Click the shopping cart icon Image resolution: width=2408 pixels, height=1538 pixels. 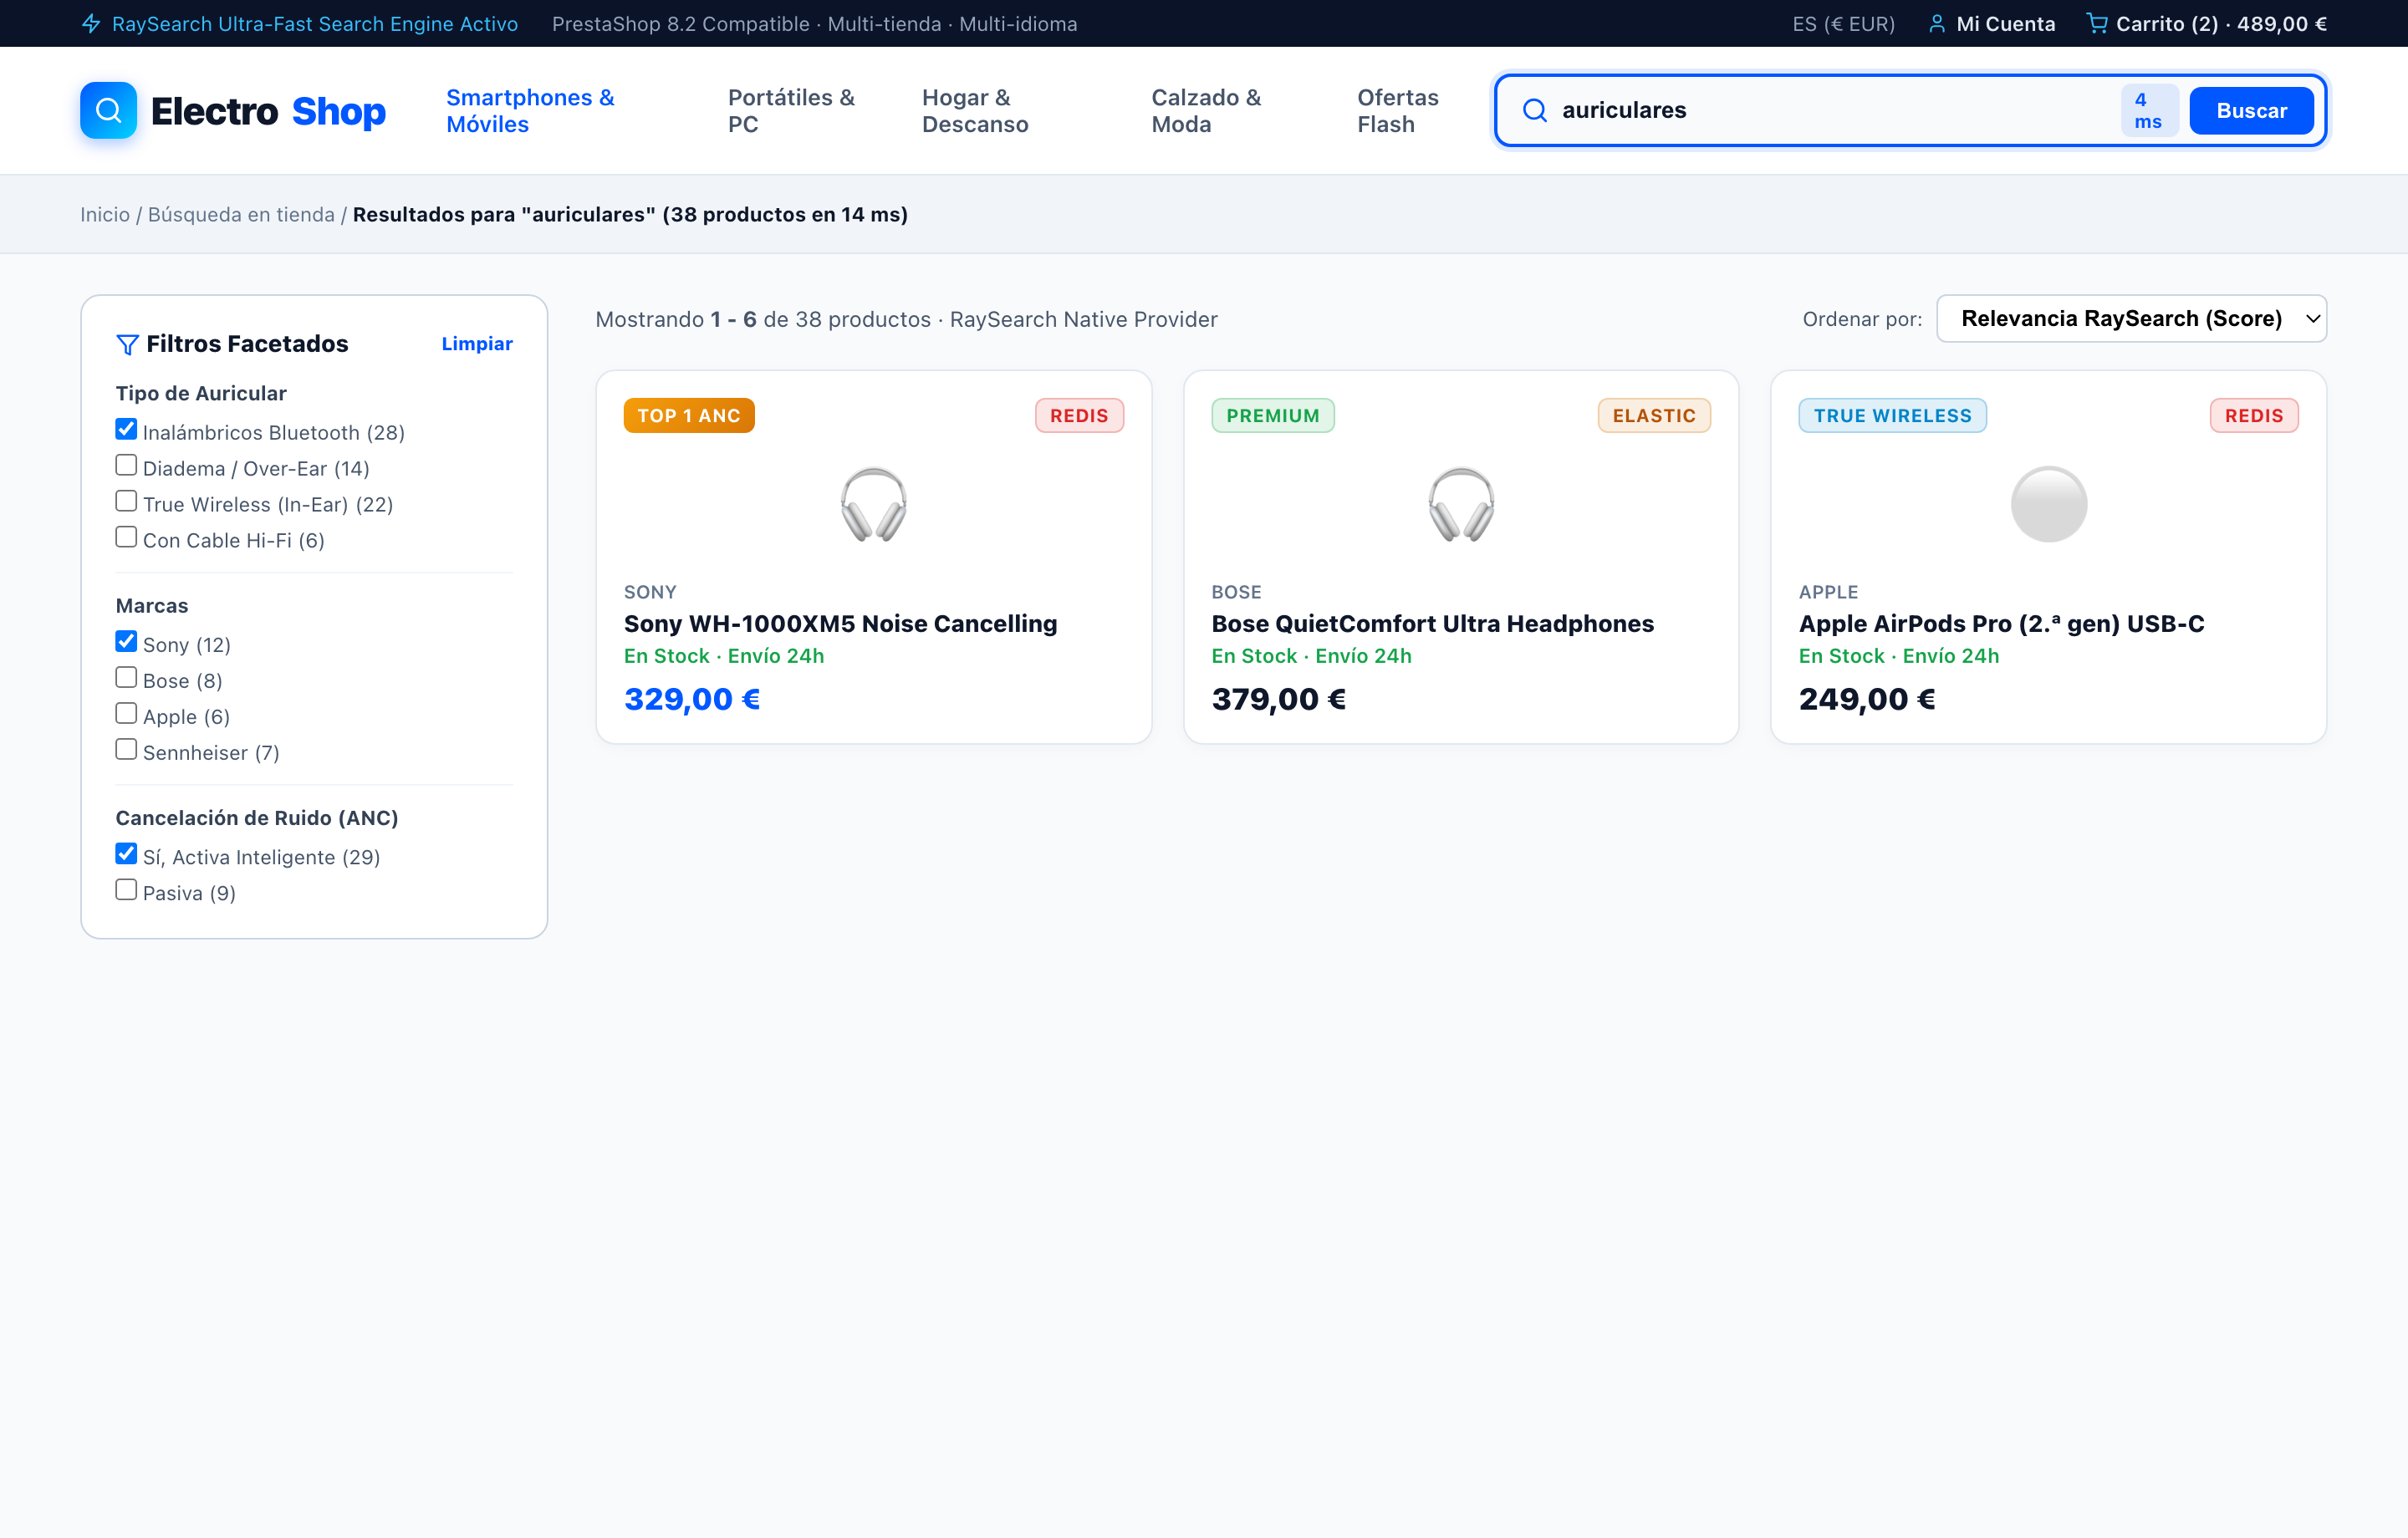[2097, 23]
